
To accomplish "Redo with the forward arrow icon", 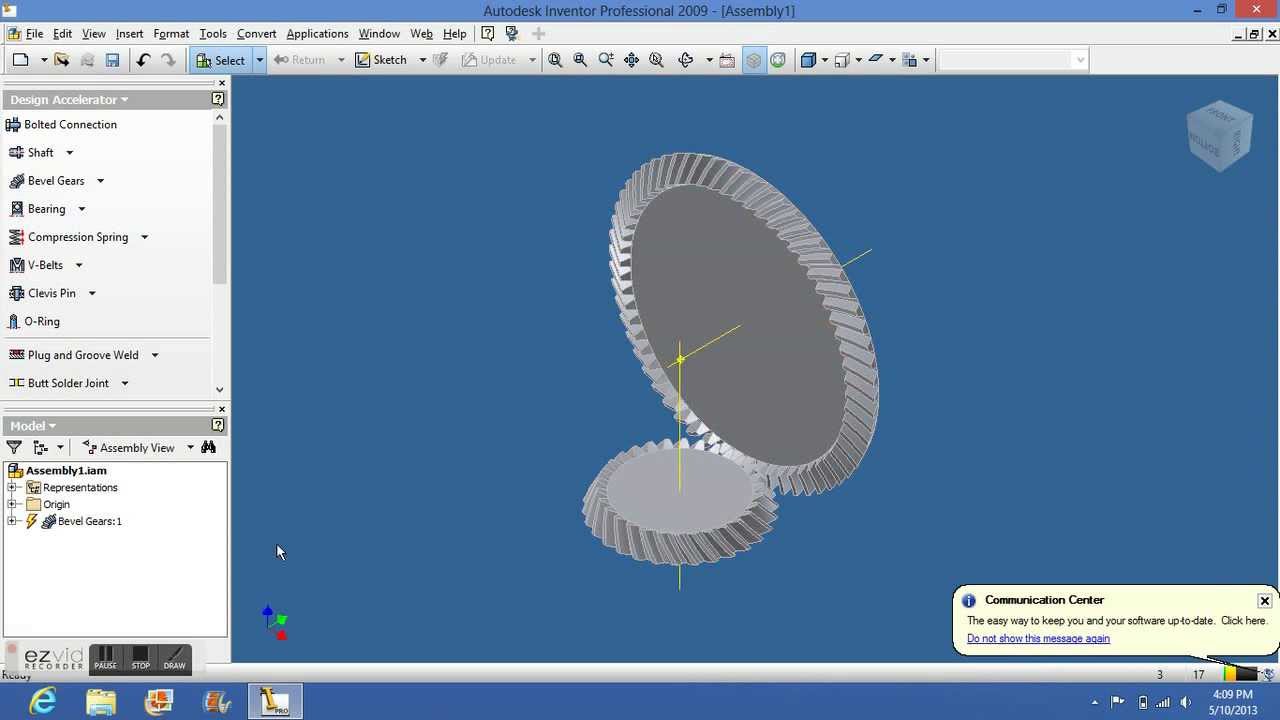I will pyautogui.click(x=168, y=60).
